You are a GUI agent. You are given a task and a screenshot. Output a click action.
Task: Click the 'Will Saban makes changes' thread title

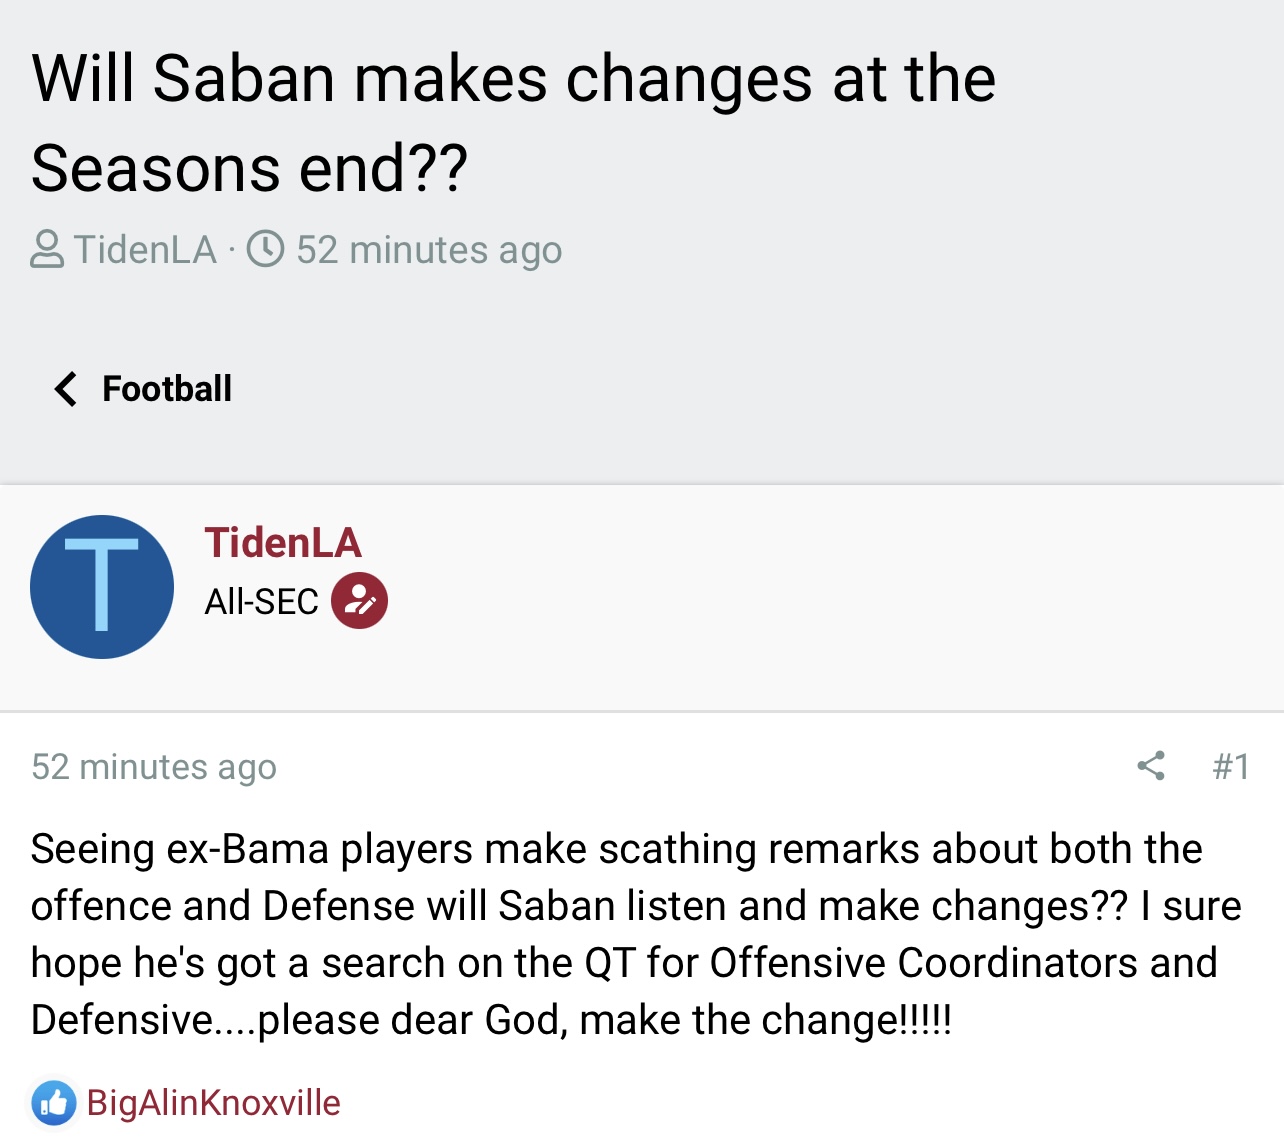click(x=513, y=79)
